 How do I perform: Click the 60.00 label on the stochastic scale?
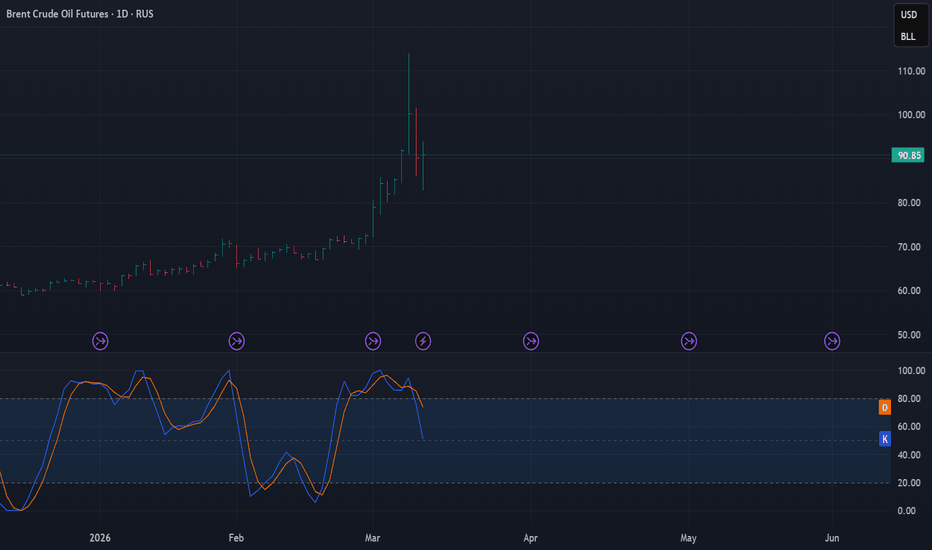pos(909,426)
